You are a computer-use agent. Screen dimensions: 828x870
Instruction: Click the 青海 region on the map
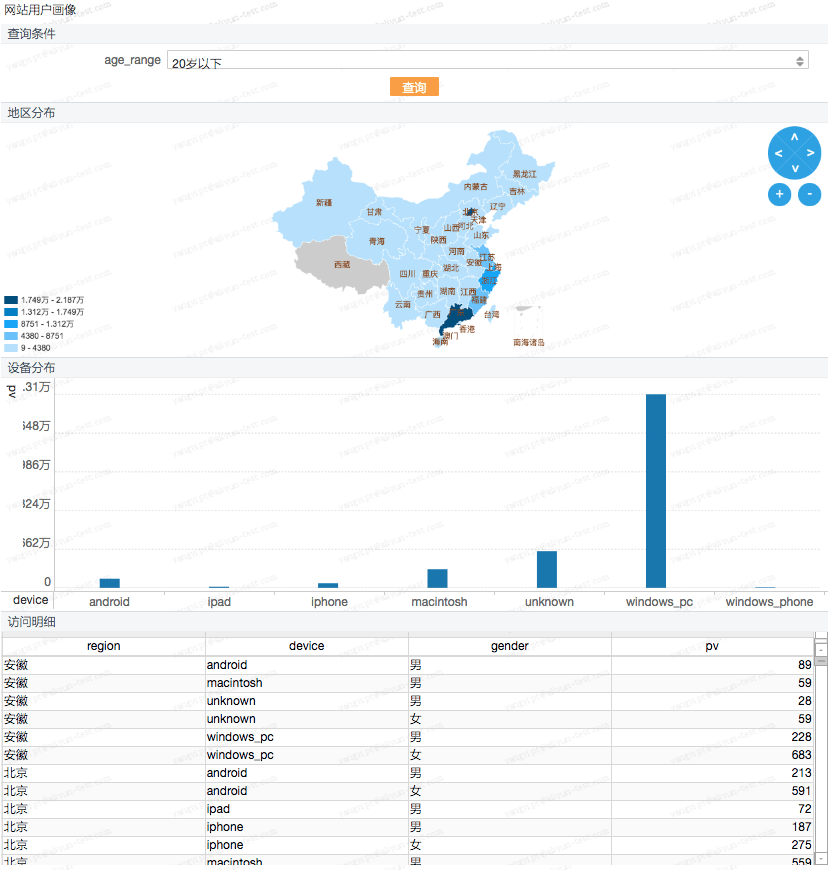[377, 241]
